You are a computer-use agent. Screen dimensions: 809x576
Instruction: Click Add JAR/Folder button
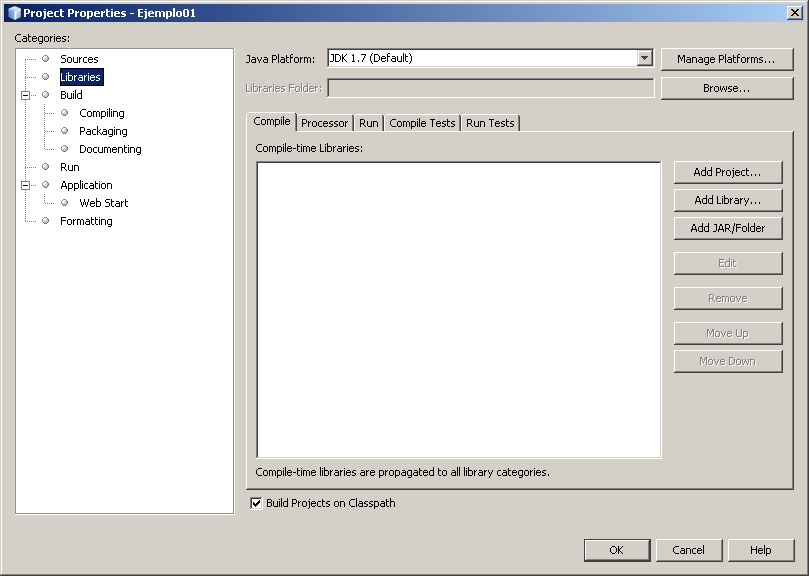pos(727,228)
